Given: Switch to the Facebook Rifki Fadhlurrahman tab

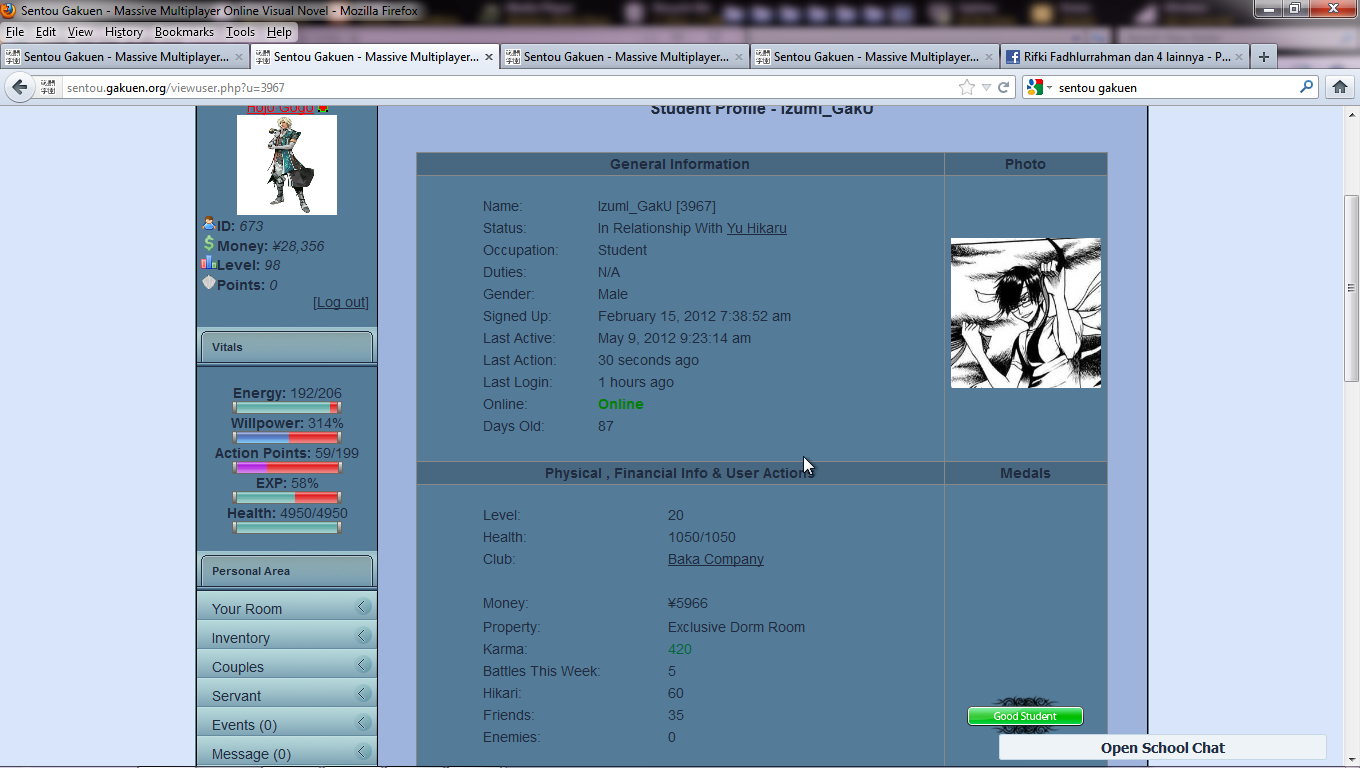Looking at the screenshot, I should (1125, 57).
